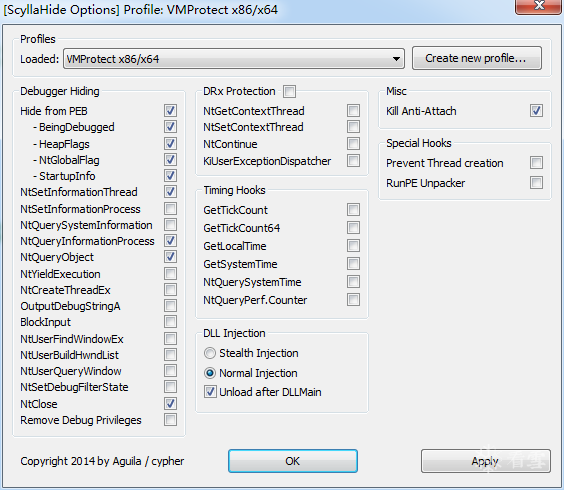This screenshot has height=490, width=564.
Task: Click the DLL Injection group label
Action: point(235,333)
